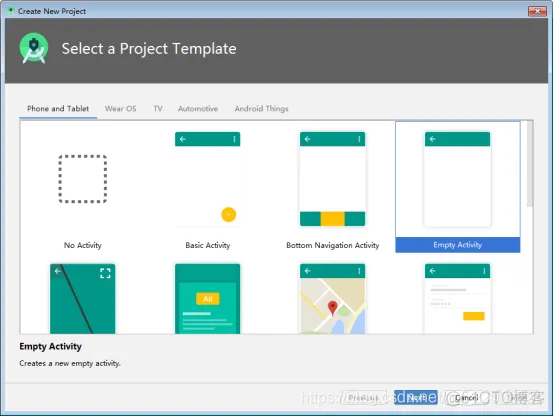Click the yellow button in login template preview
The width and height of the screenshot is (554, 416).
[473, 316]
